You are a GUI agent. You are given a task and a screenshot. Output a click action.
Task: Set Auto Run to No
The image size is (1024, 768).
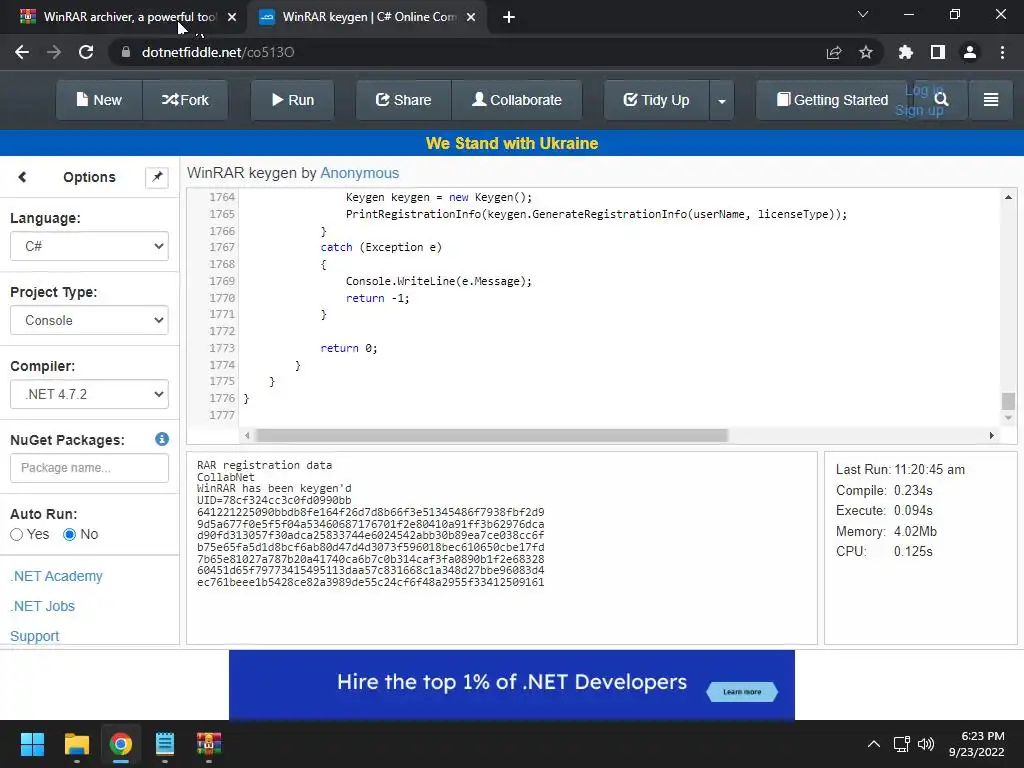69,534
